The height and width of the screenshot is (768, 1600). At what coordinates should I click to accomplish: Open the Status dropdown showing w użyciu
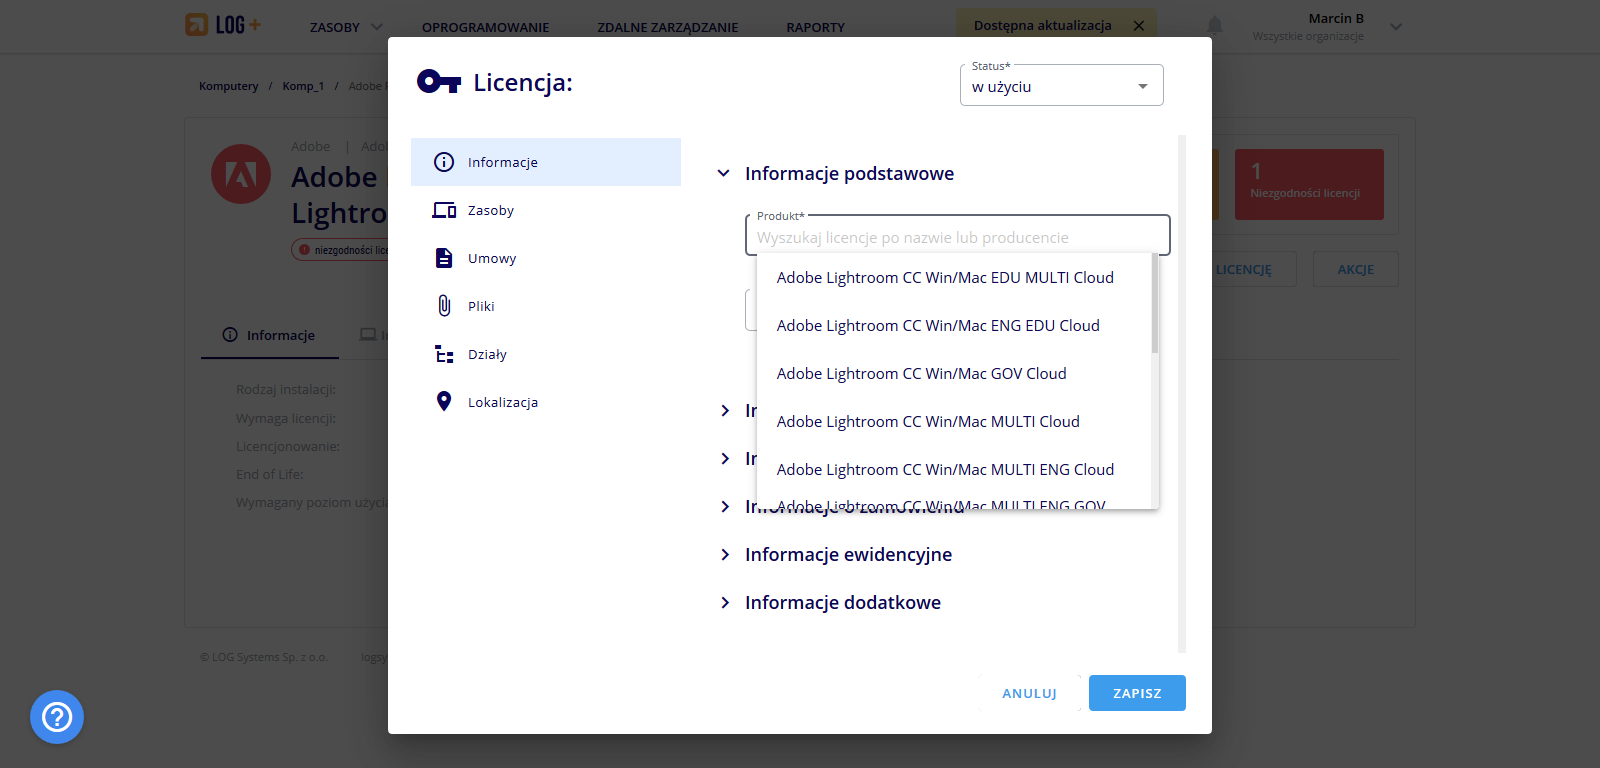(1061, 87)
